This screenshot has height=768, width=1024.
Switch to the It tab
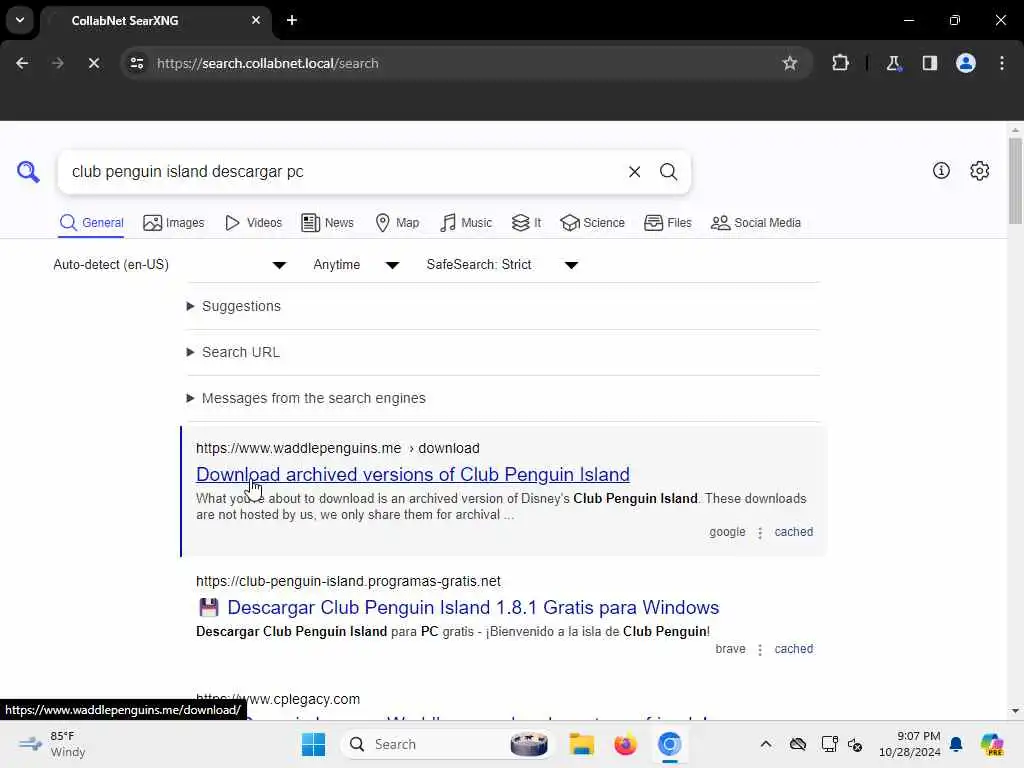click(526, 223)
